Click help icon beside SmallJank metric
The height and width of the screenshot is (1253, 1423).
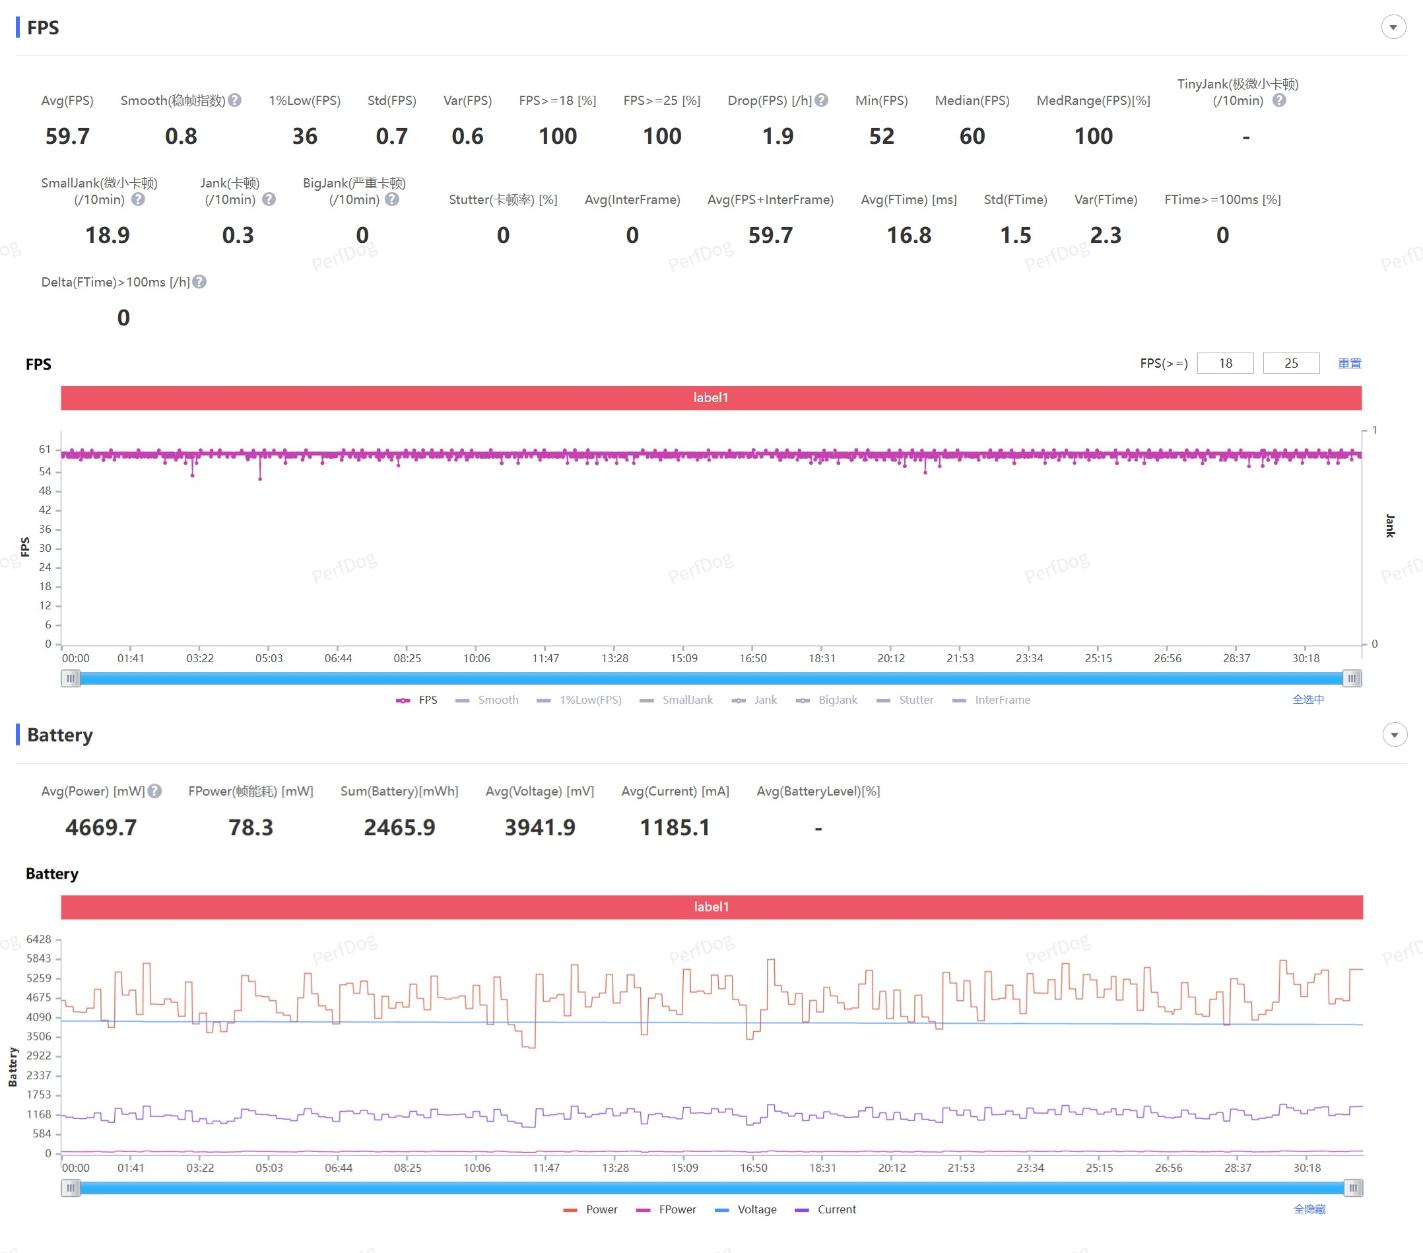[138, 199]
